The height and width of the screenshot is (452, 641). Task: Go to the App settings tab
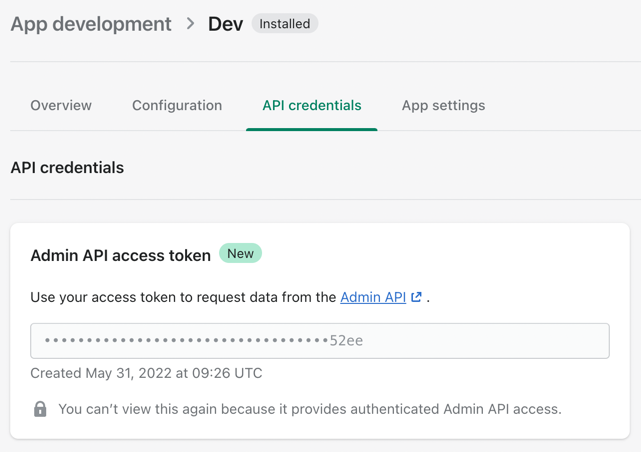click(443, 105)
